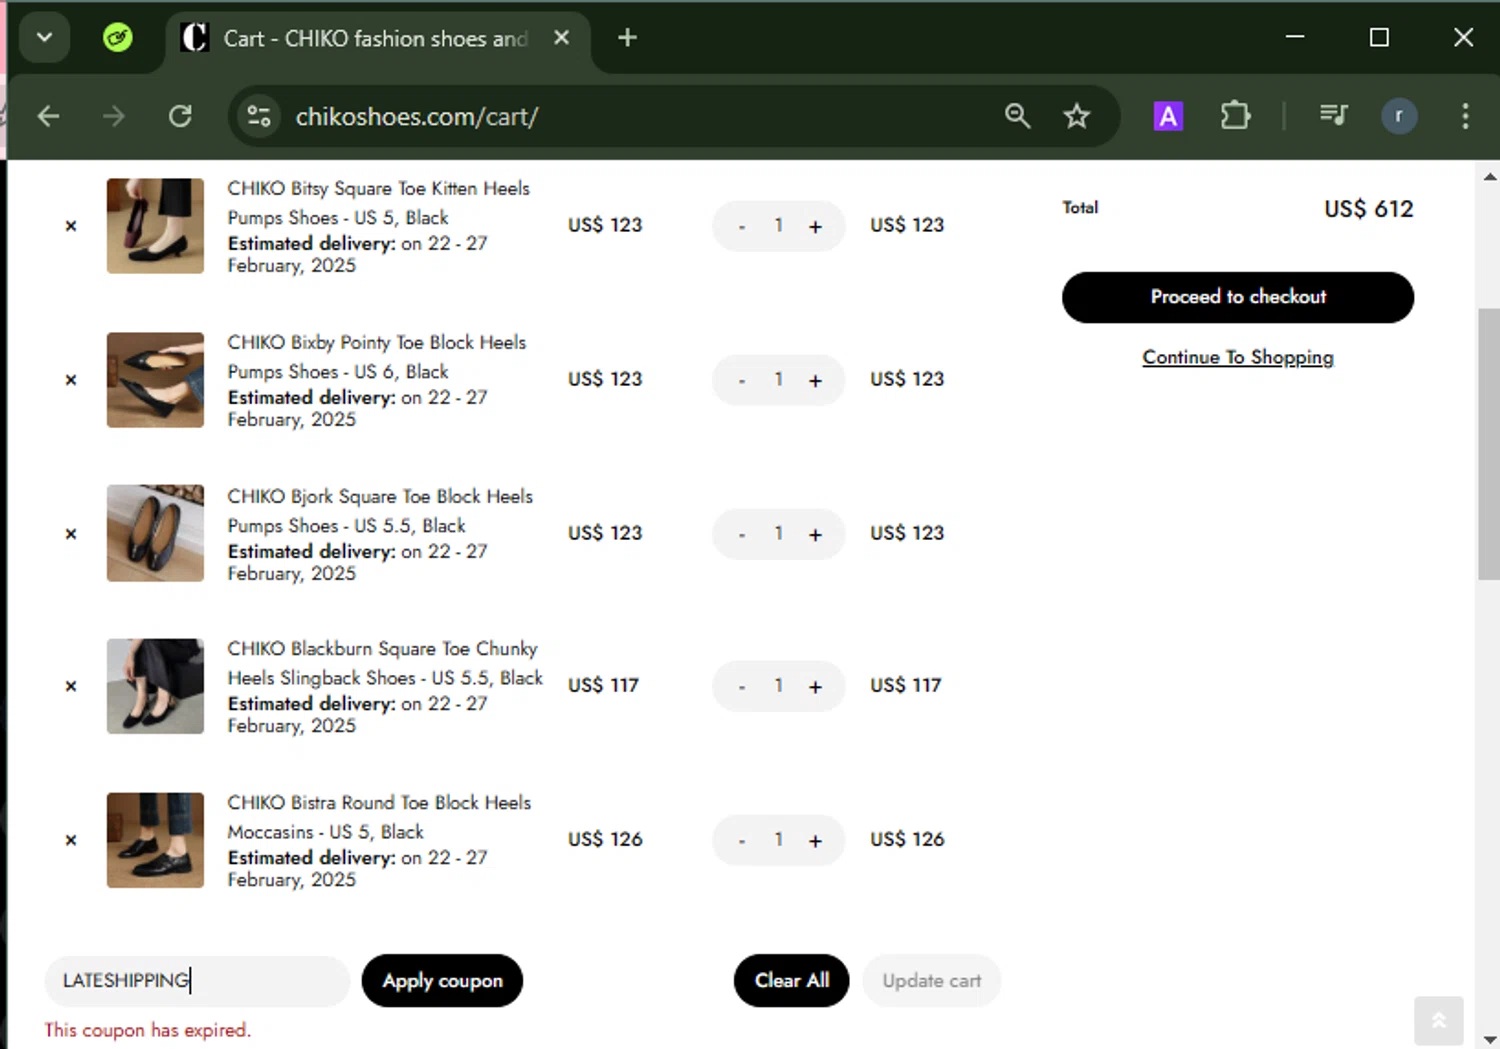
Task: Decrease quantity of Bixby Pointy Toe Heels
Action: coord(742,381)
